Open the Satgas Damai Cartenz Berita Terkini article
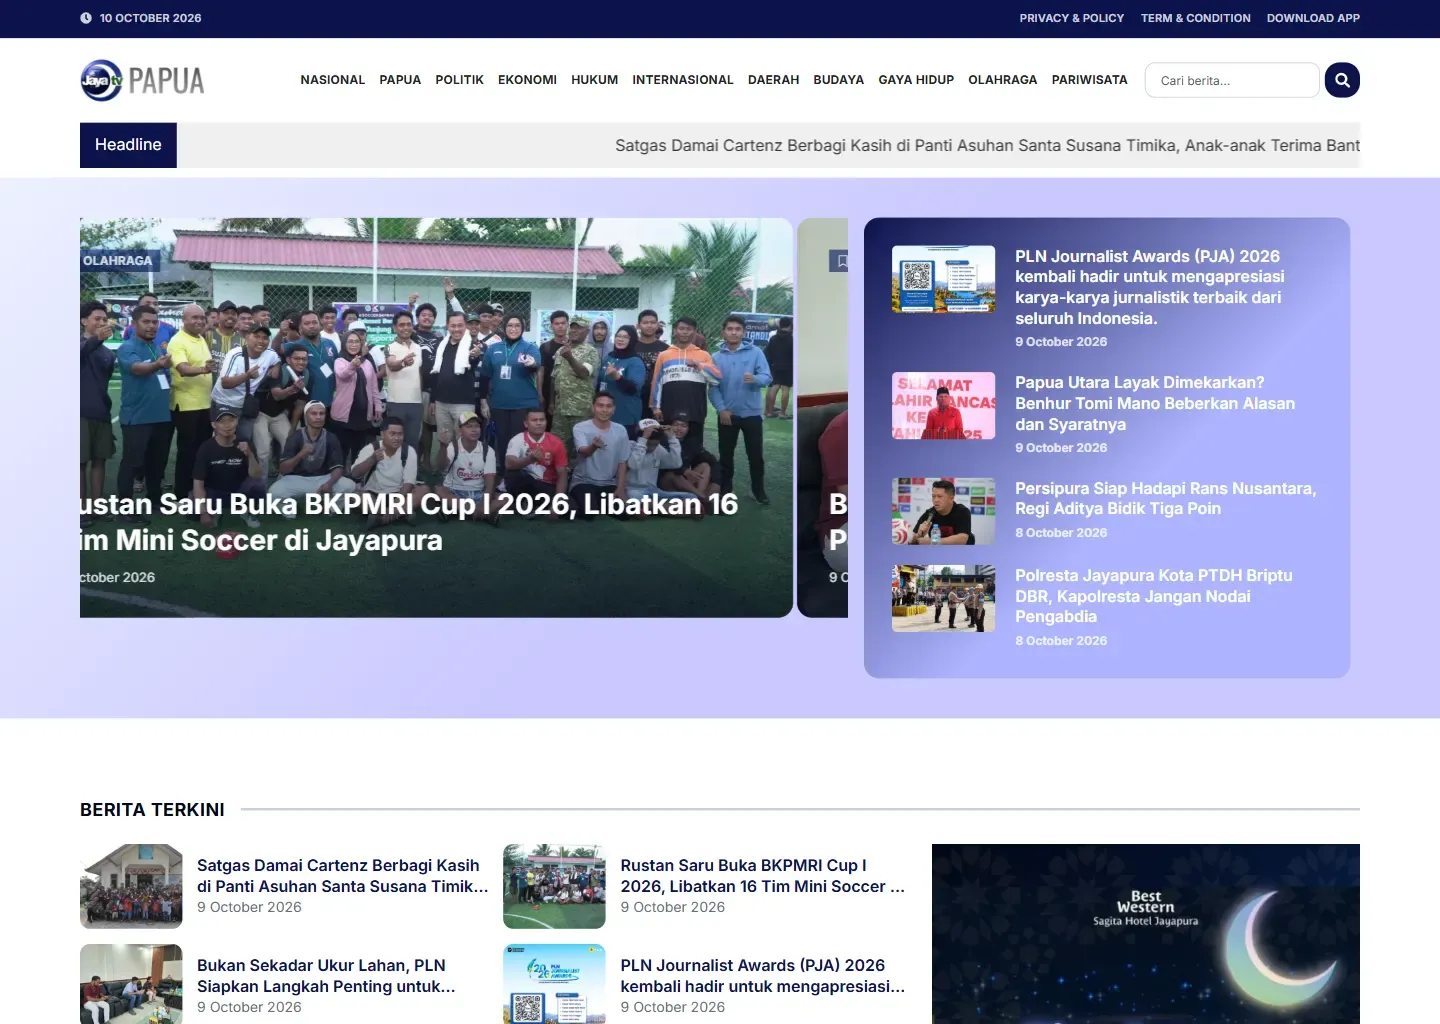This screenshot has width=1440, height=1024. pyautogui.click(x=342, y=876)
